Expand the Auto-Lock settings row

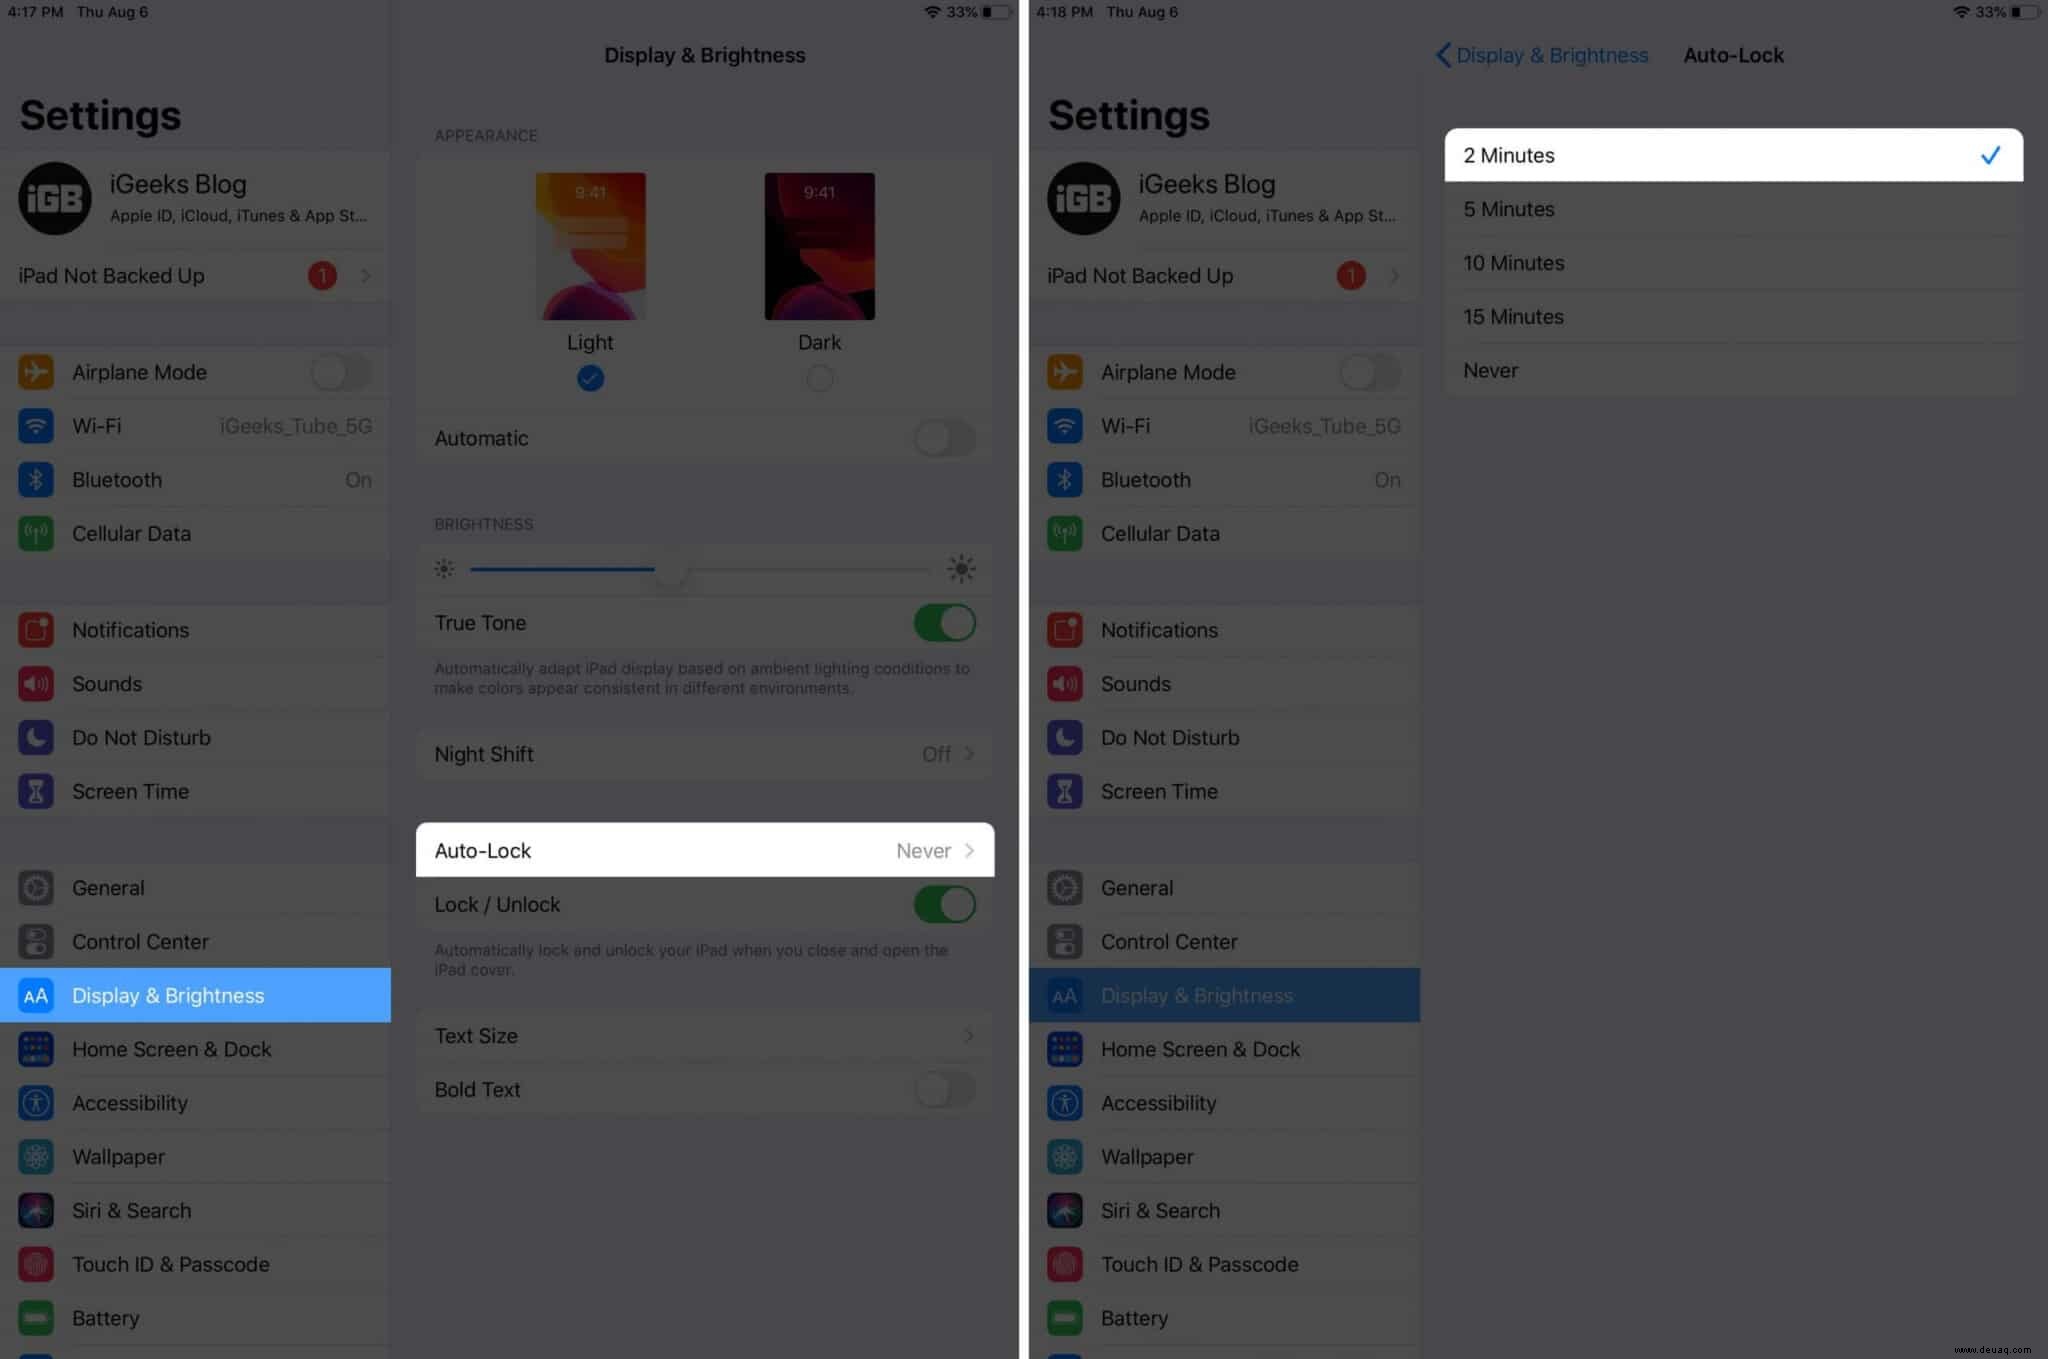click(x=703, y=849)
